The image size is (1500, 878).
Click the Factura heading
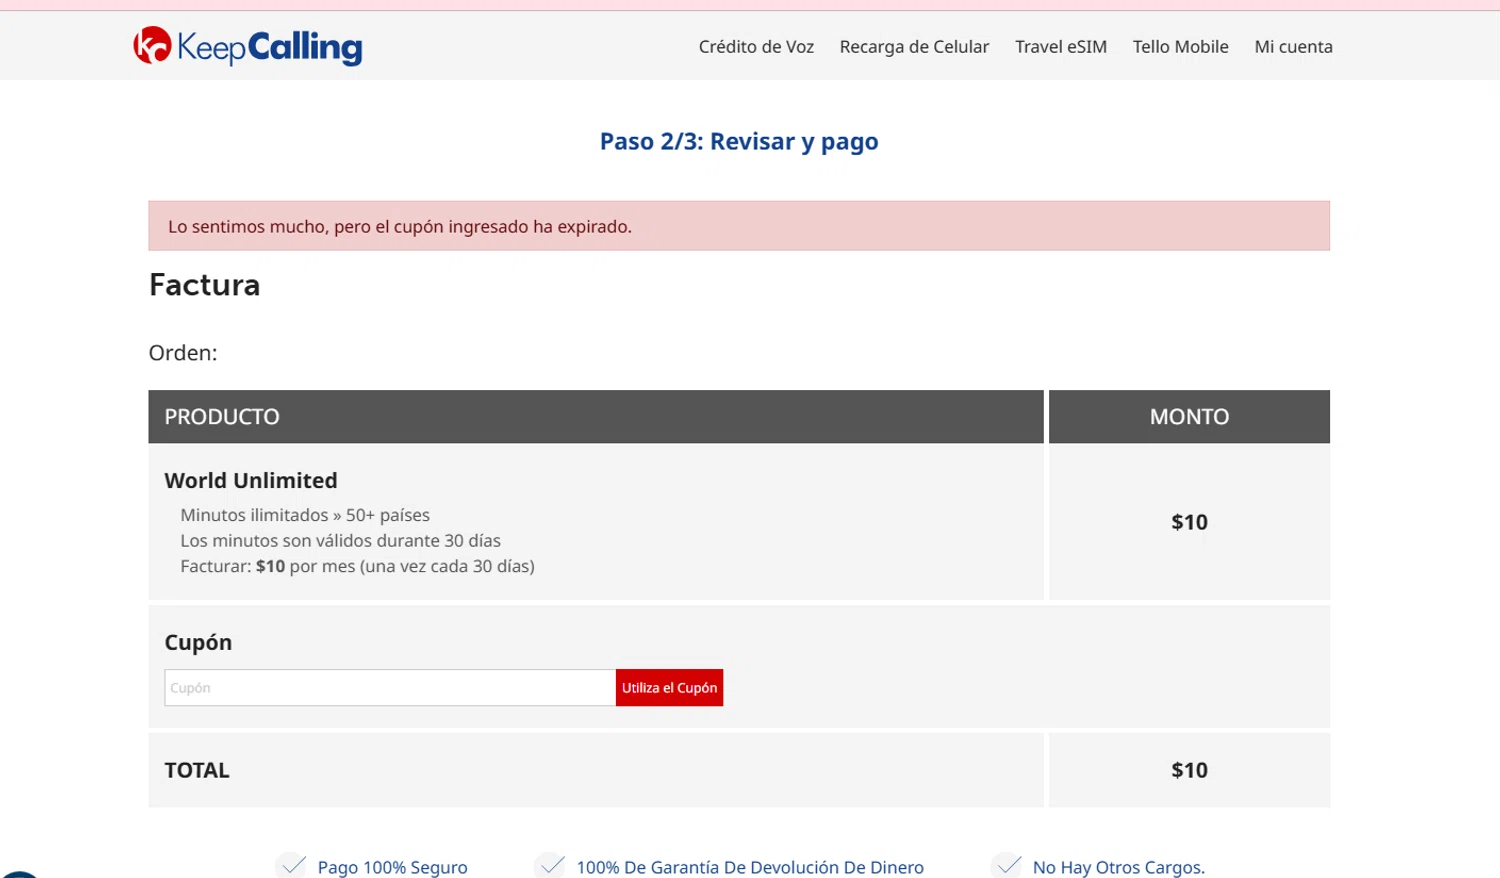205,285
